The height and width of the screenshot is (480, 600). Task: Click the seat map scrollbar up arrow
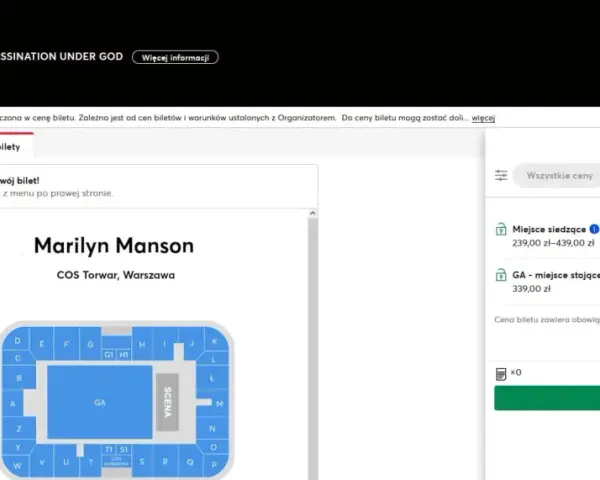coord(313,214)
